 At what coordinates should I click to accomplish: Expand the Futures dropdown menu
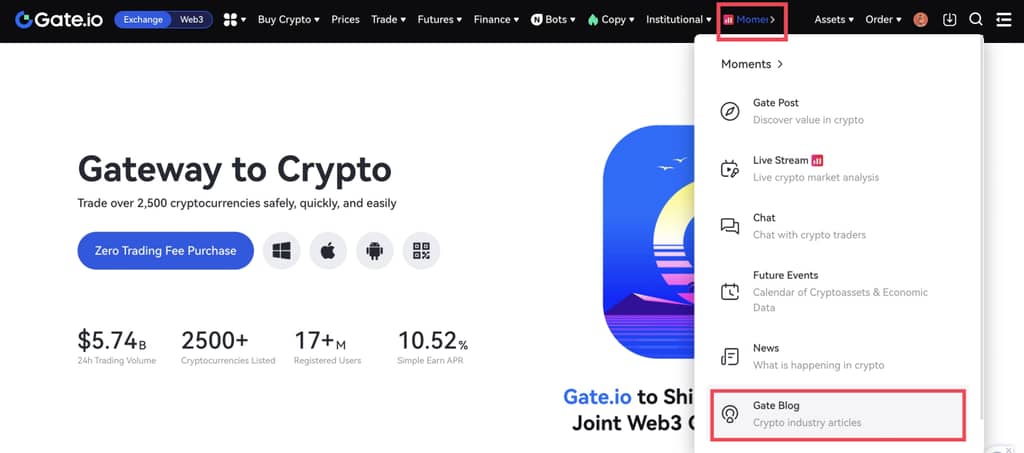[x=439, y=19]
